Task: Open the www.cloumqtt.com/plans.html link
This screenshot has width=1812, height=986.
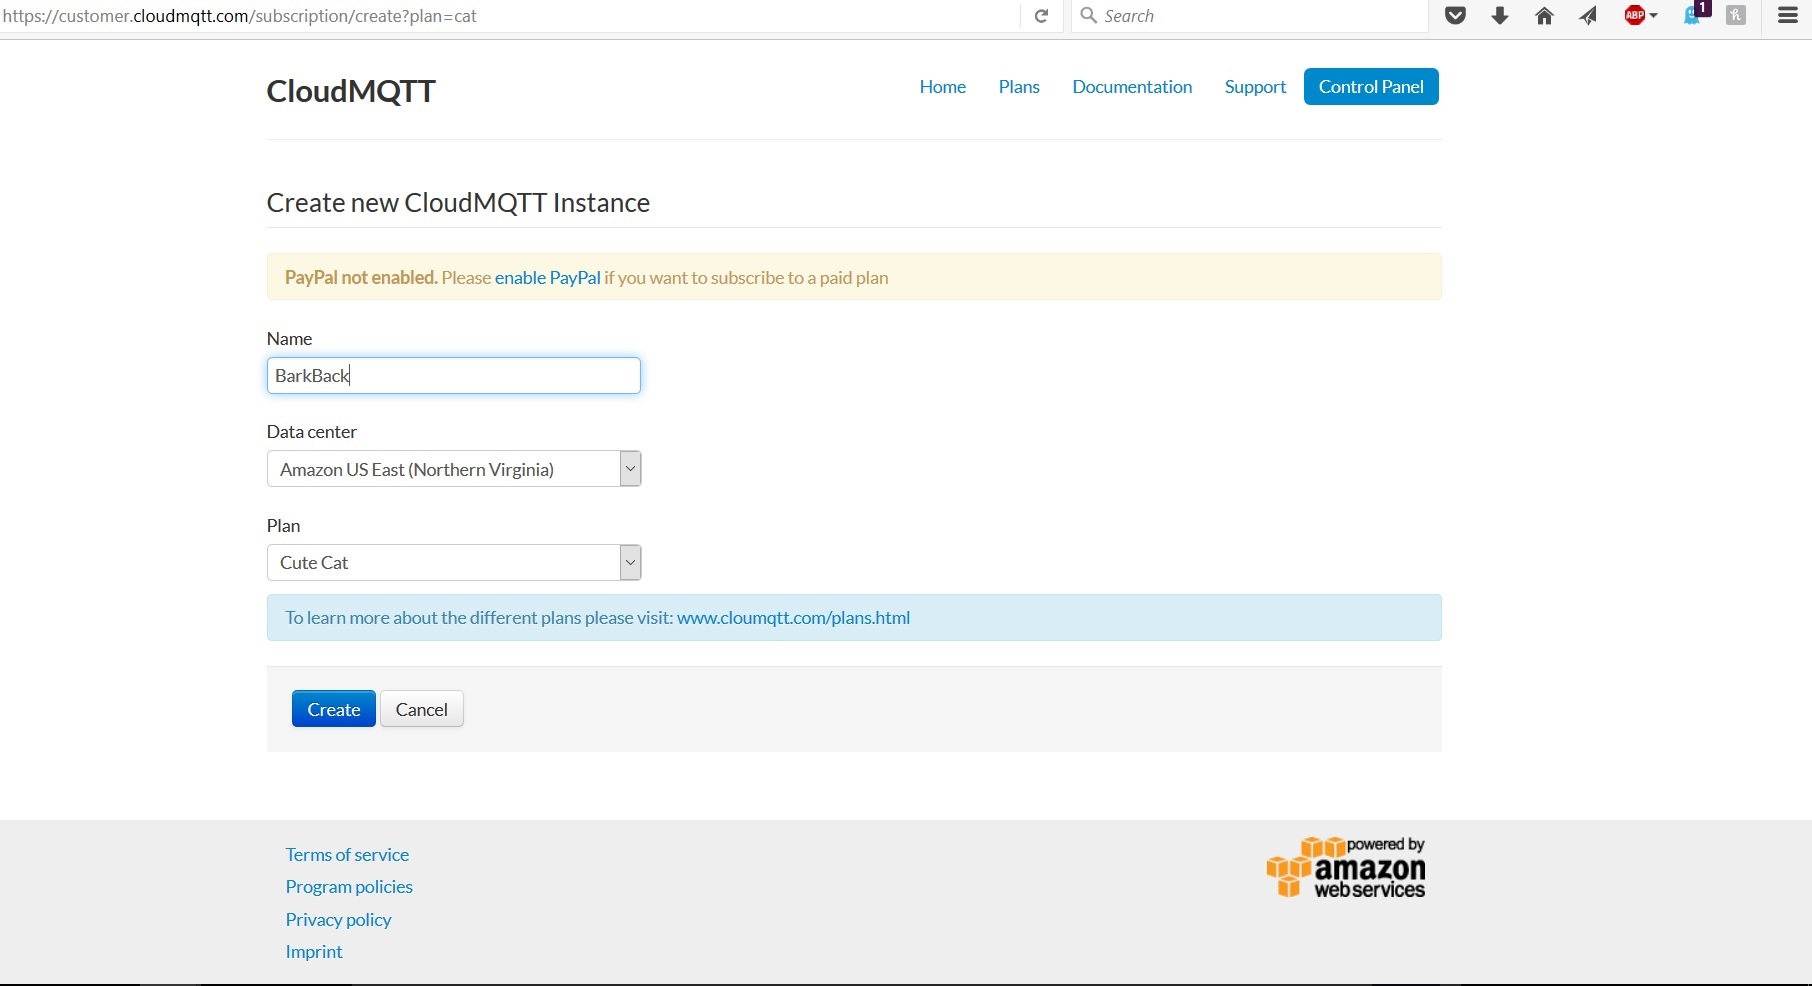Action: (x=794, y=618)
